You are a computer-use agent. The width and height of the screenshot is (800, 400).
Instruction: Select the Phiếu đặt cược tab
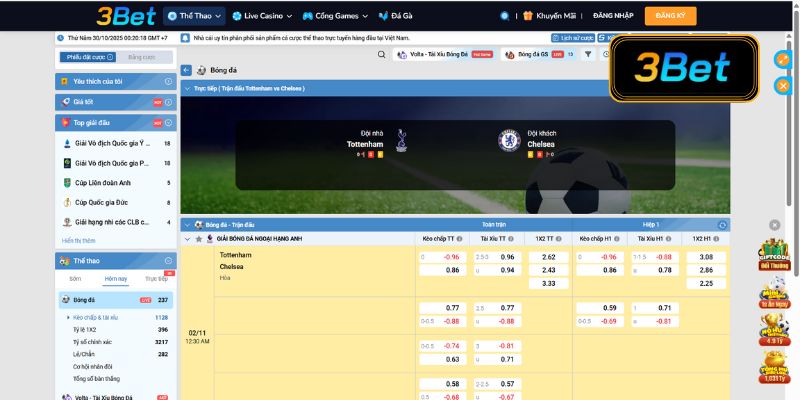pos(88,57)
